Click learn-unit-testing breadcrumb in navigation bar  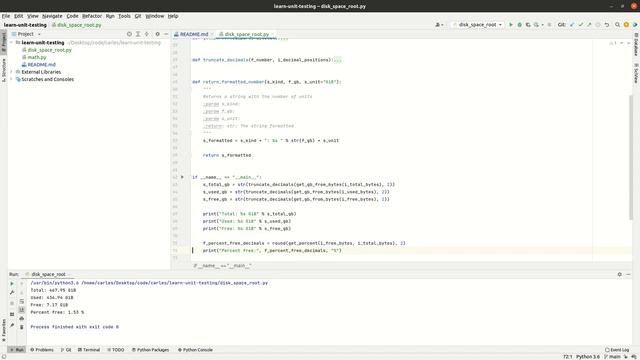25,25
